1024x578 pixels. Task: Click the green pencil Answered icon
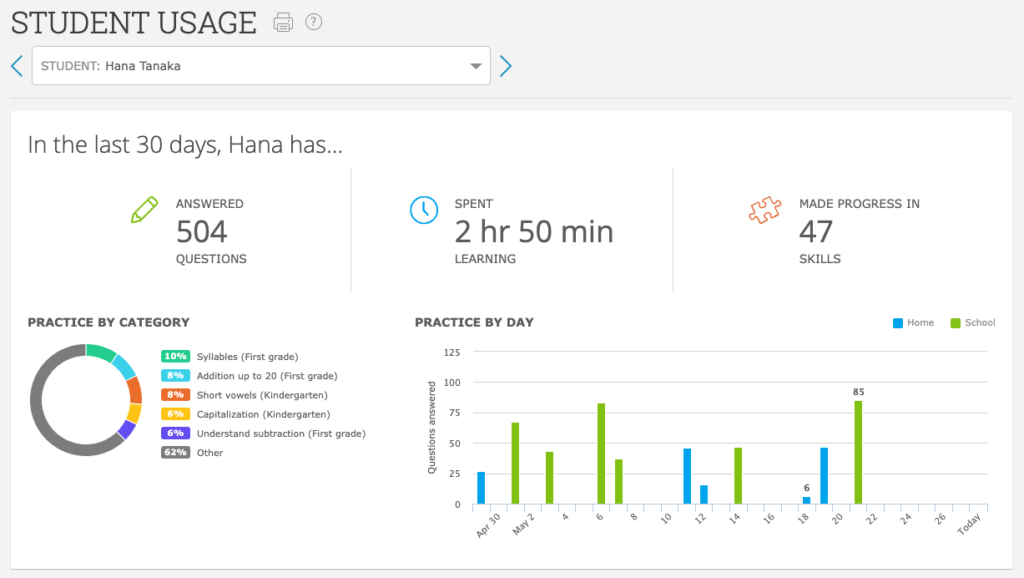tap(145, 210)
